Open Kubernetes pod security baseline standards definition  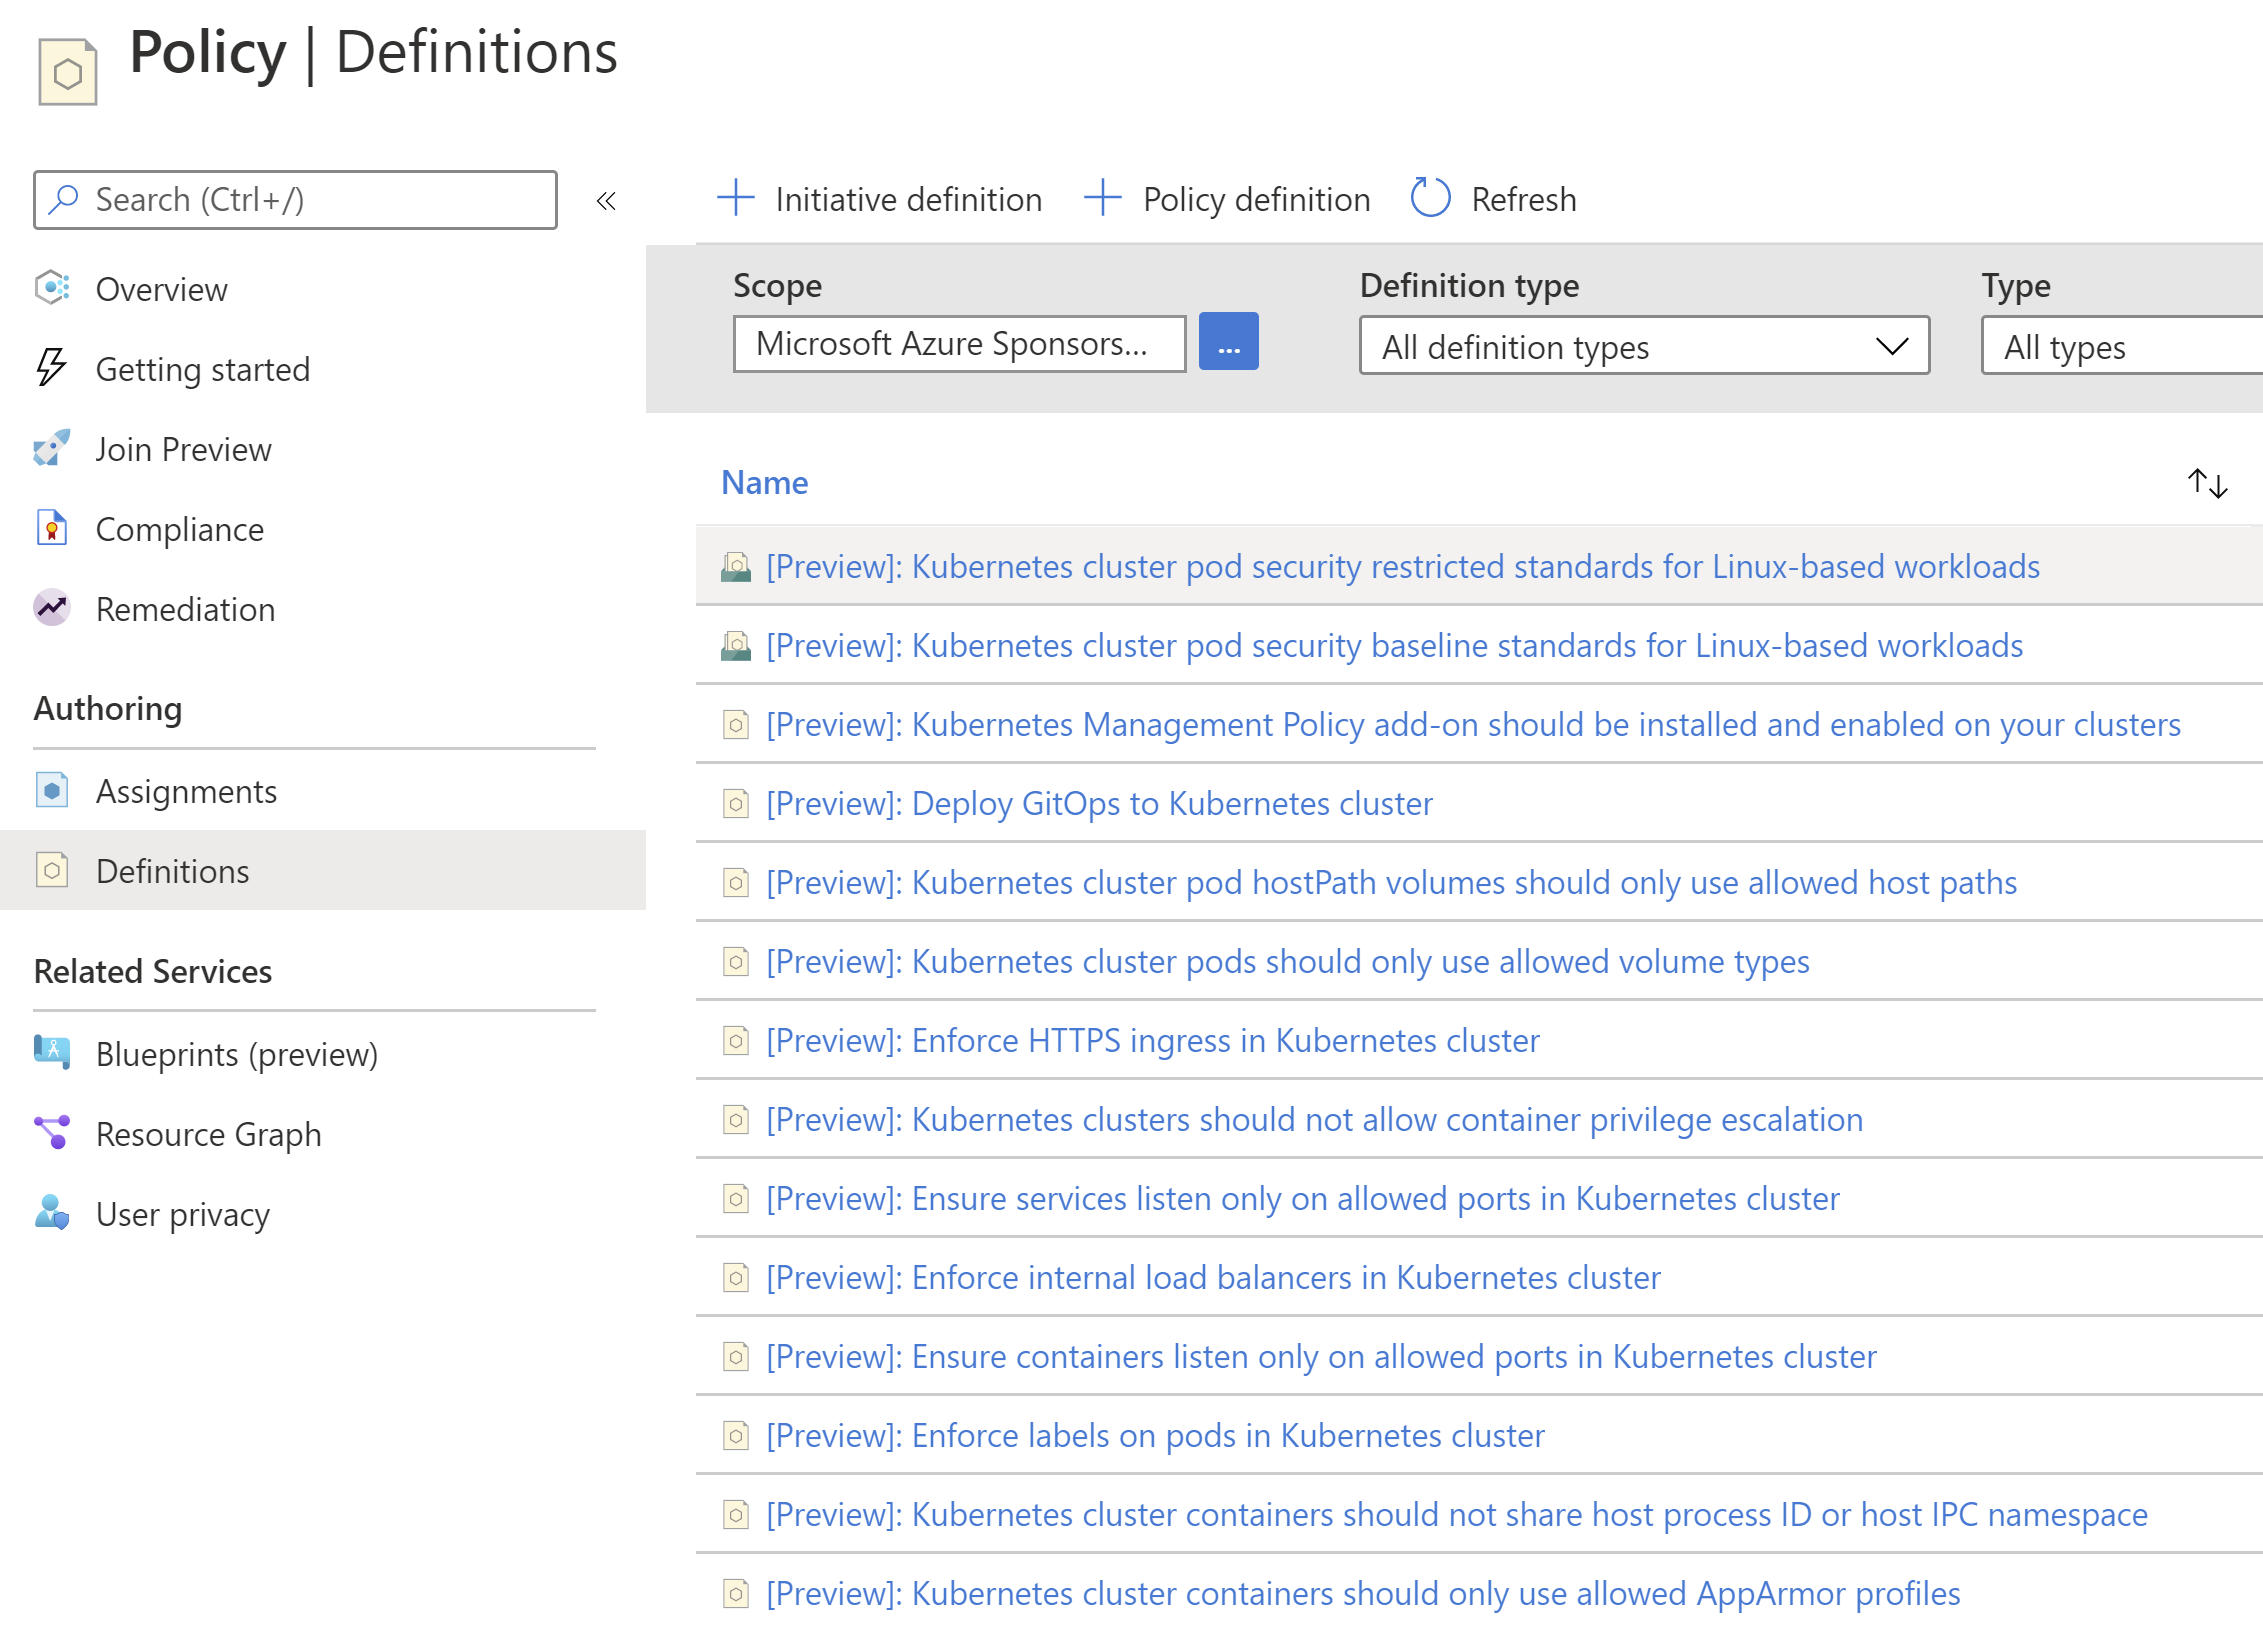tap(1395, 646)
